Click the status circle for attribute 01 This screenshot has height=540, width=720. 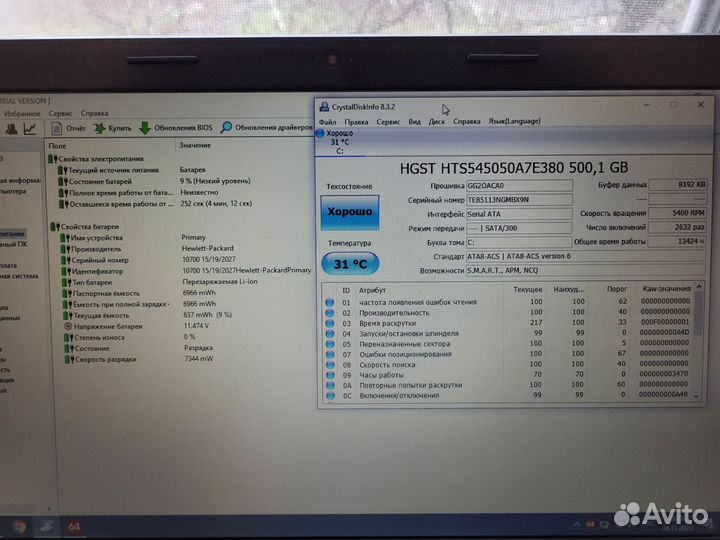coord(330,303)
